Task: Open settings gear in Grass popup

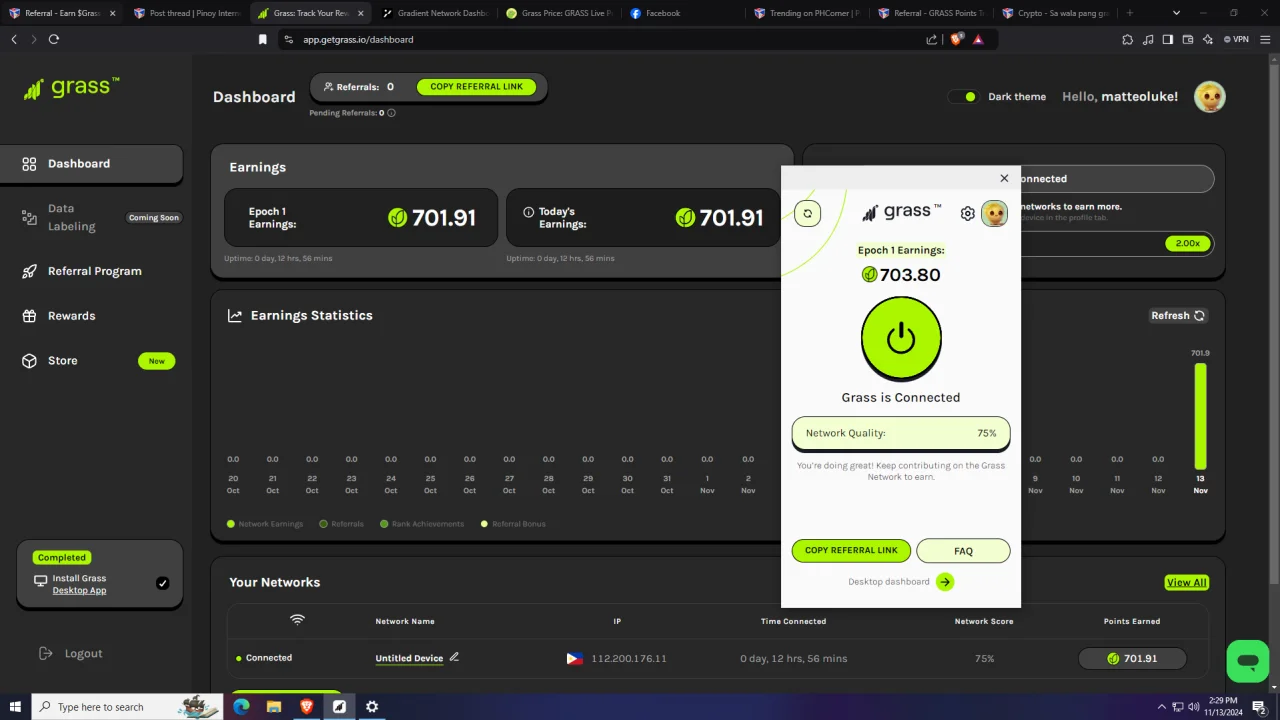Action: tap(967, 213)
